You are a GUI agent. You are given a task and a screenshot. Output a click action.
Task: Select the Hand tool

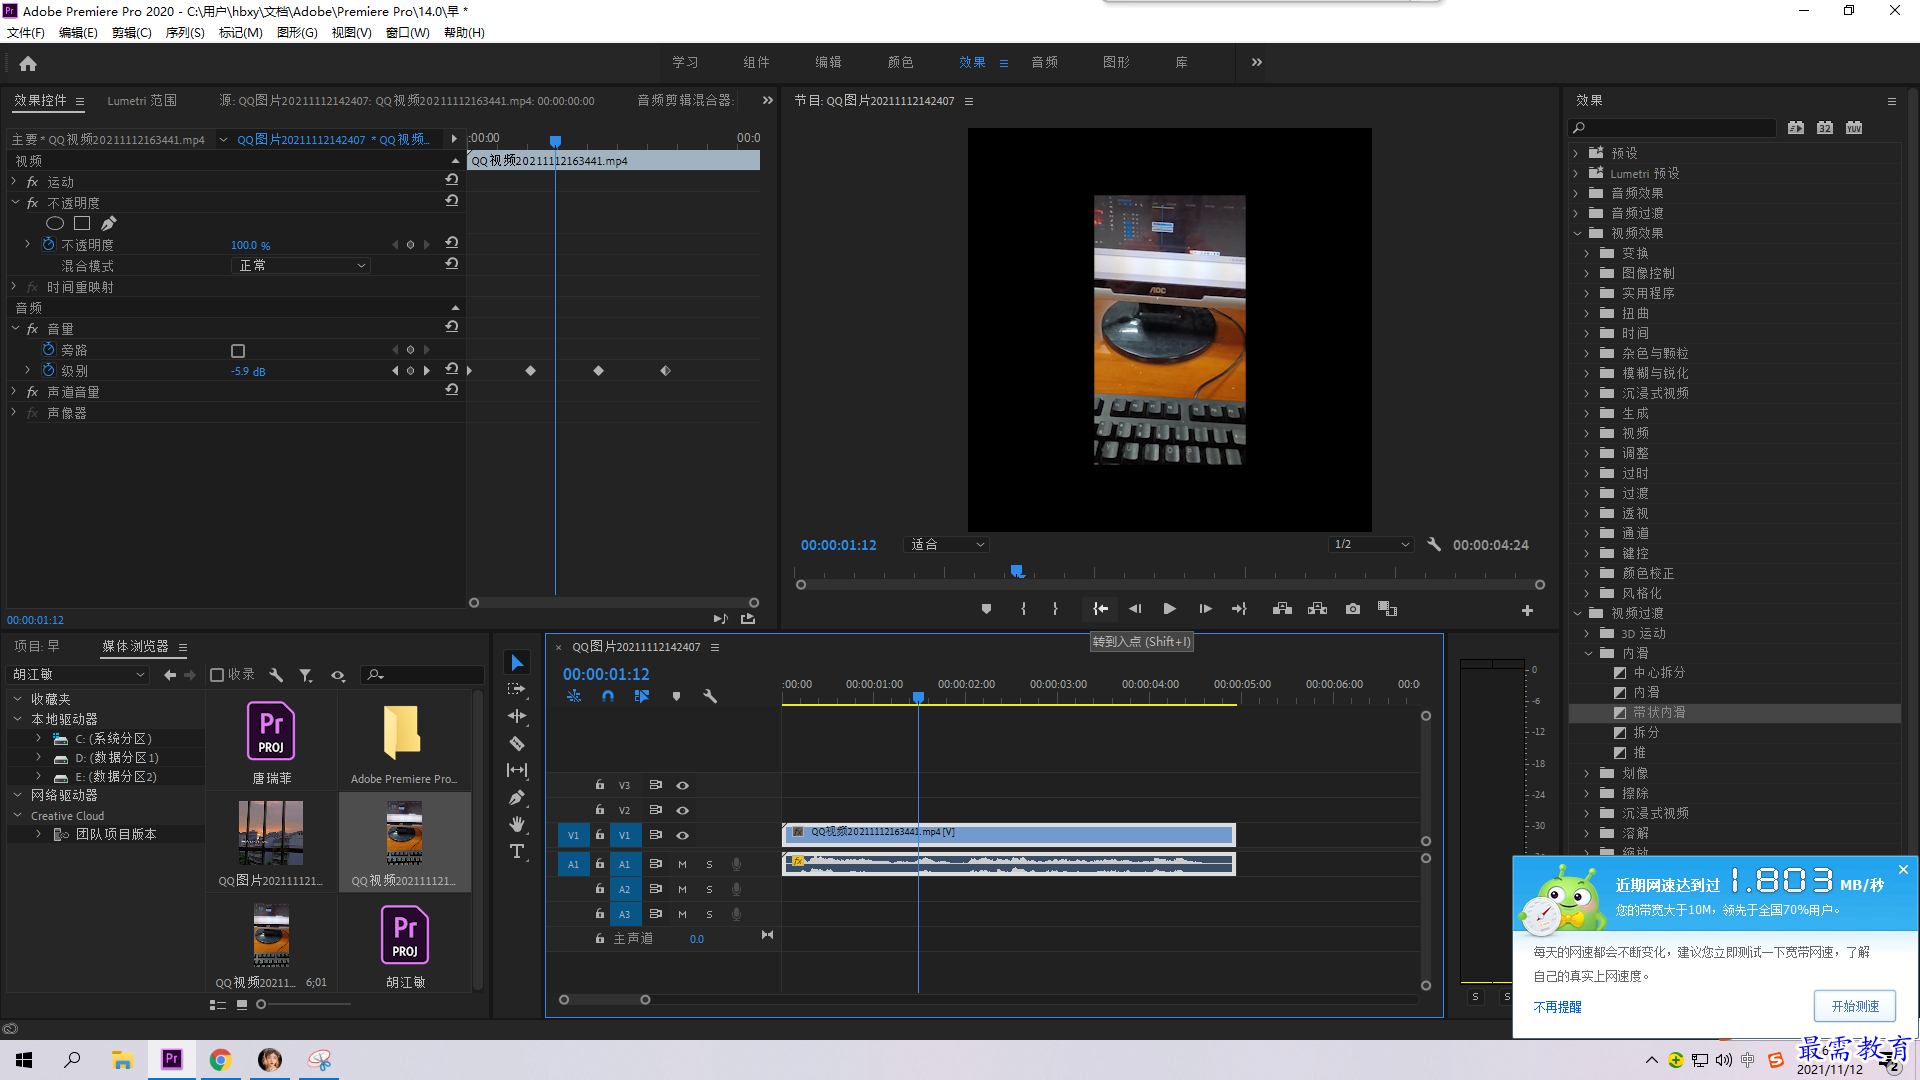click(x=517, y=824)
